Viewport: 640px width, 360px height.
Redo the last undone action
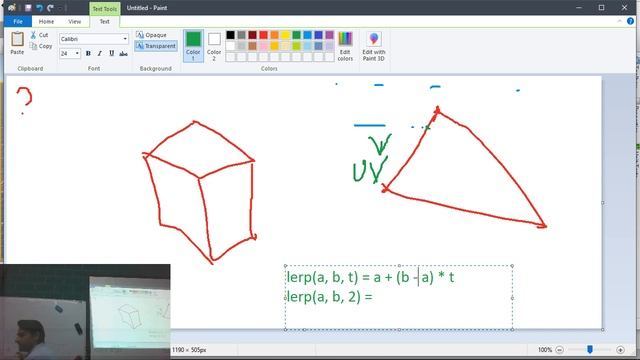pyautogui.click(x=50, y=8)
